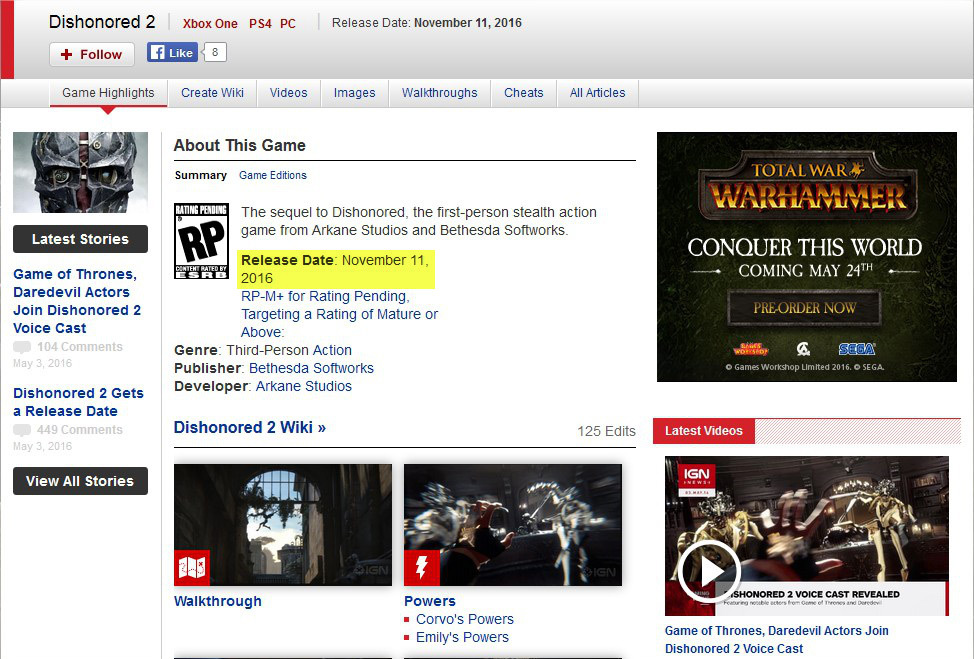
Task: Open Dishonored 2 Gets a Release Date story
Action: point(78,402)
